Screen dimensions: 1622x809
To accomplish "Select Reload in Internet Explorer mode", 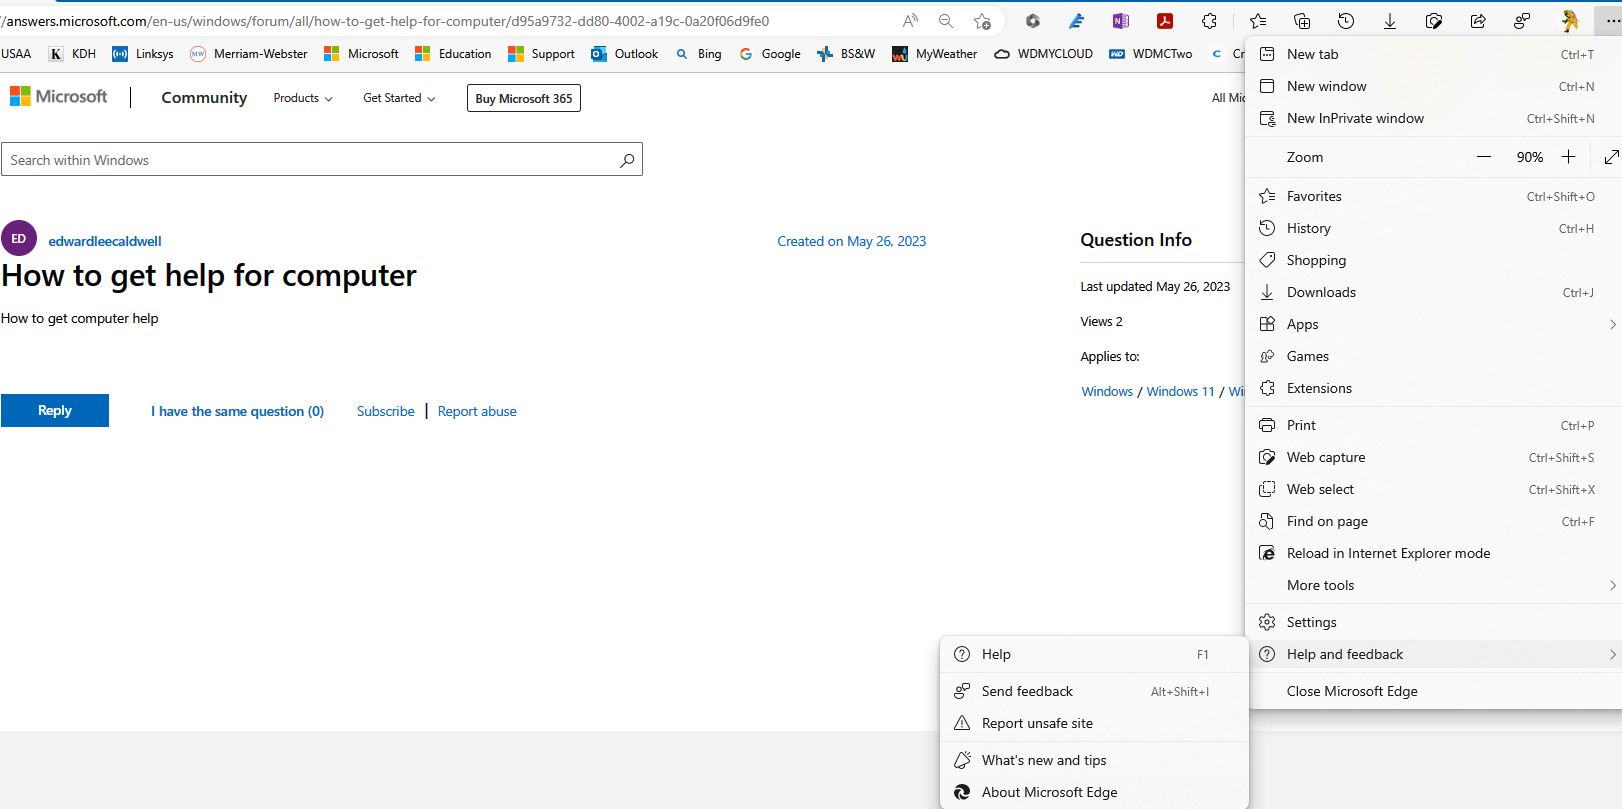I will click(x=1433, y=553).
